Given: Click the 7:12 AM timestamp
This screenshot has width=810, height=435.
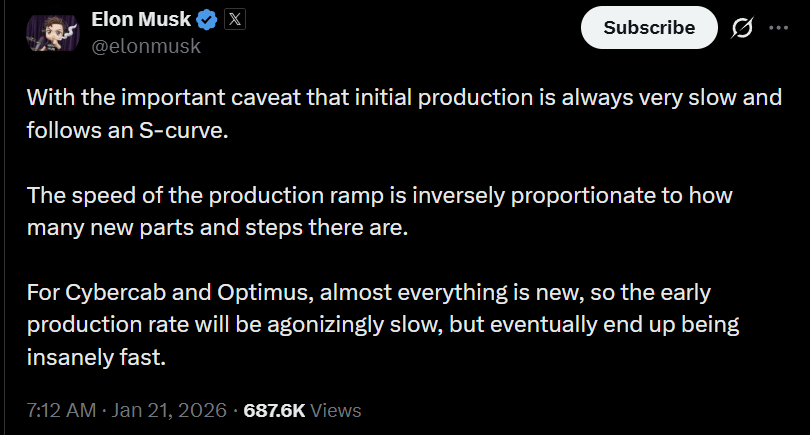Looking at the screenshot, I should pos(60,410).
